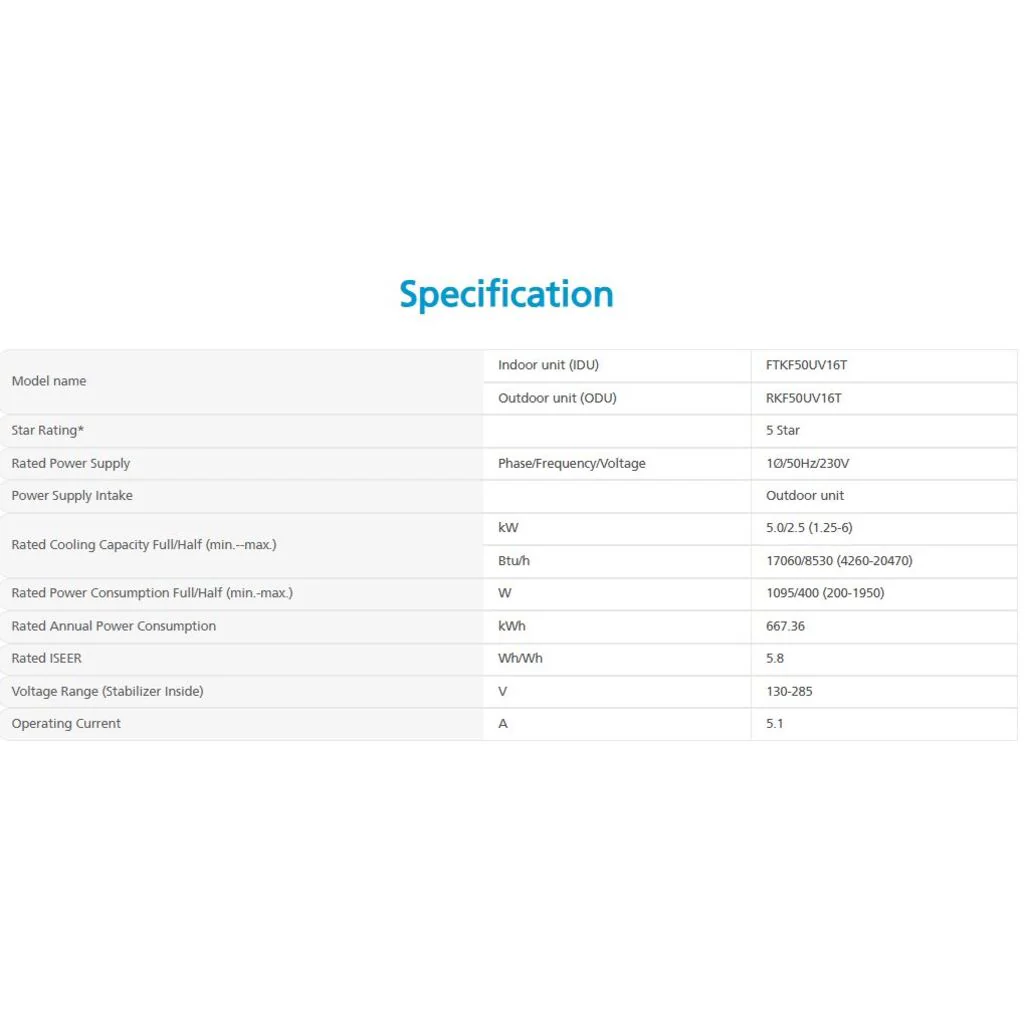The image size is (1025, 1025).
Task: Select the 1095/400 (200-1950) wattage value
Action: pos(825,593)
